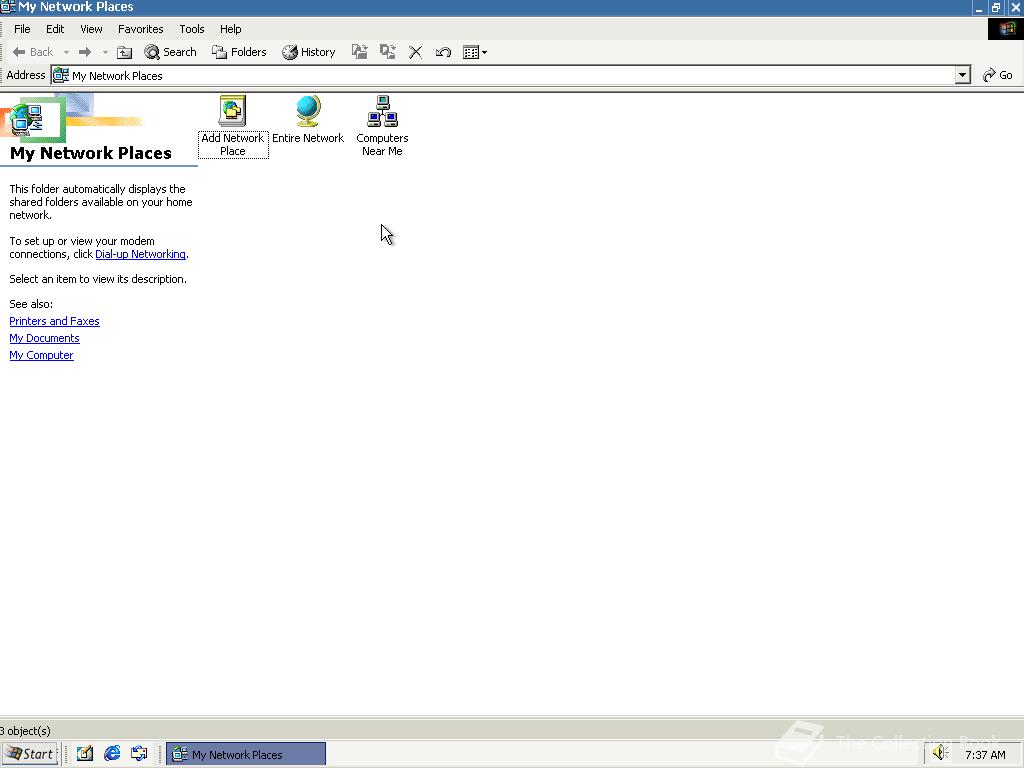The width and height of the screenshot is (1024, 768).
Task: Click the title bar system menu icon
Action: [8, 7]
